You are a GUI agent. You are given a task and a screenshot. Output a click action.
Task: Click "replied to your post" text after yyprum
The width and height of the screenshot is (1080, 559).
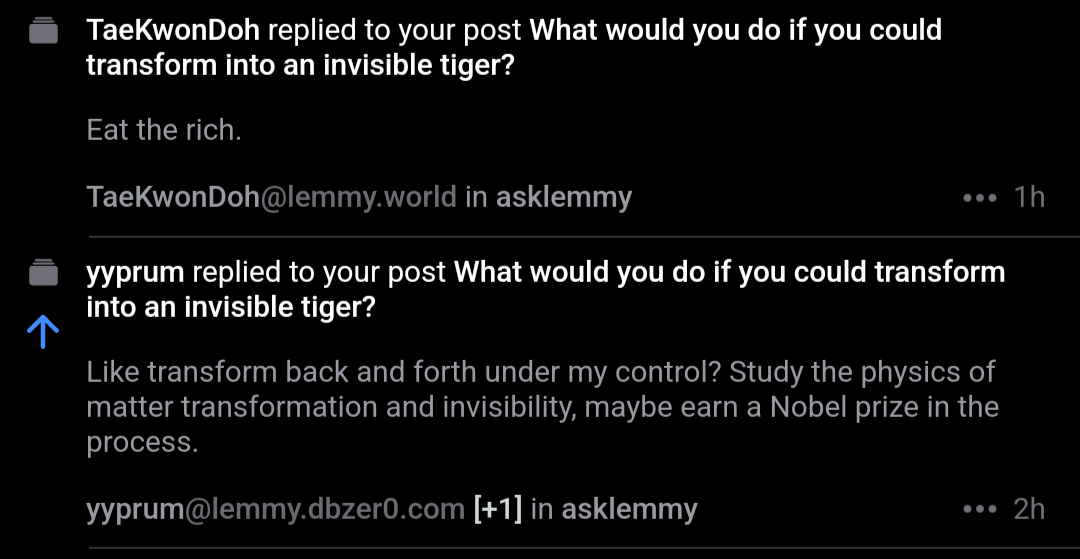point(318,272)
